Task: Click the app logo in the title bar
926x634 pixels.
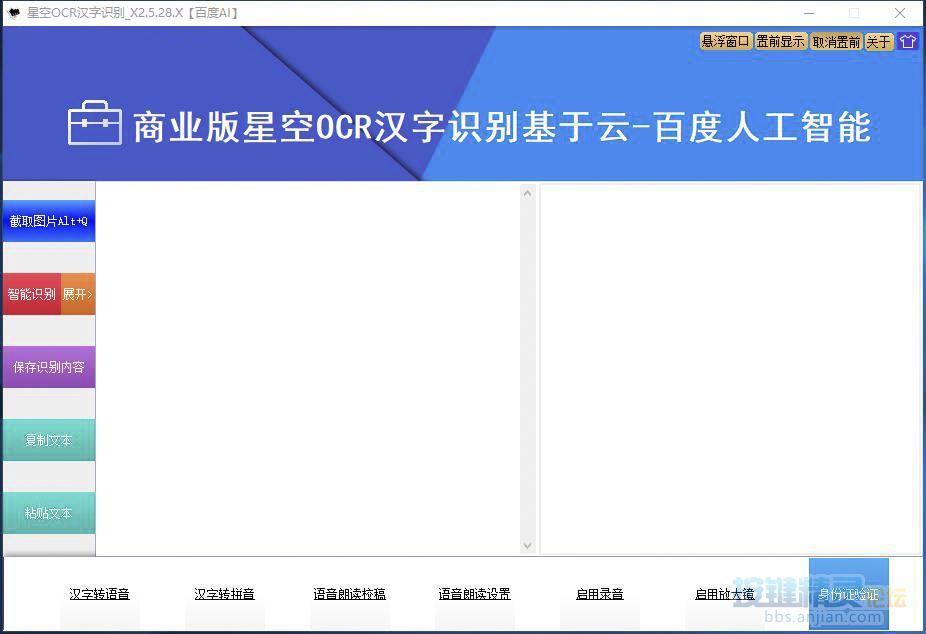Action: click(14, 13)
